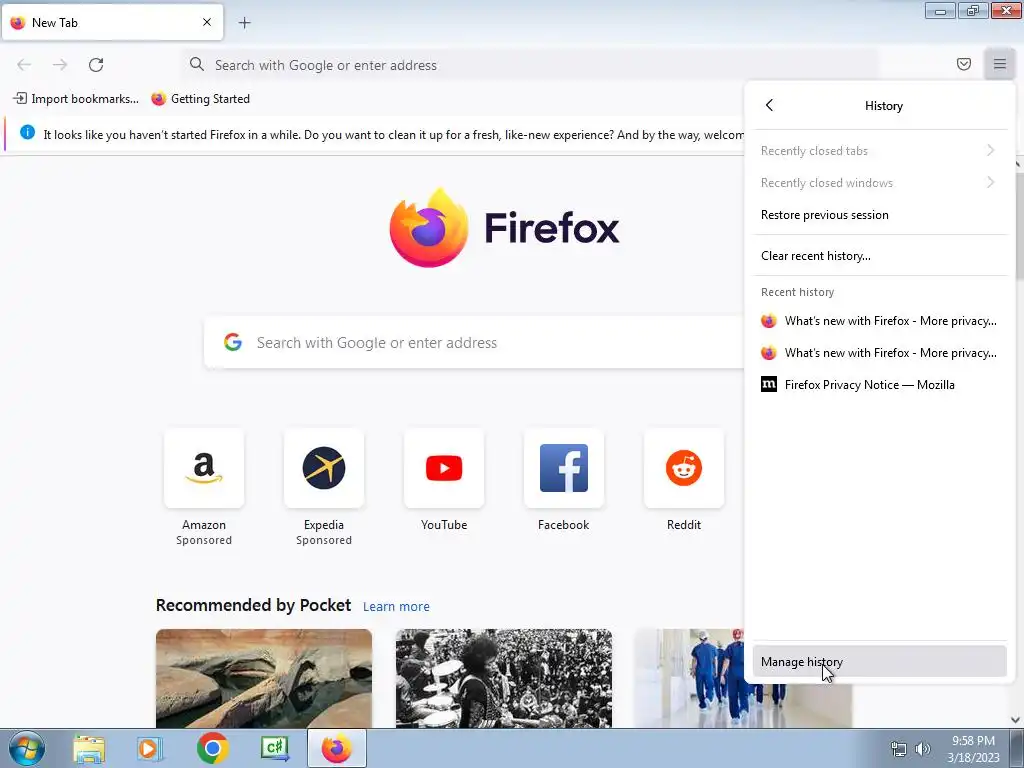Viewport: 1024px width, 768px height.
Task: Open the hospital corridor Pocket story thumbnail
Action: tap(689, 678)
